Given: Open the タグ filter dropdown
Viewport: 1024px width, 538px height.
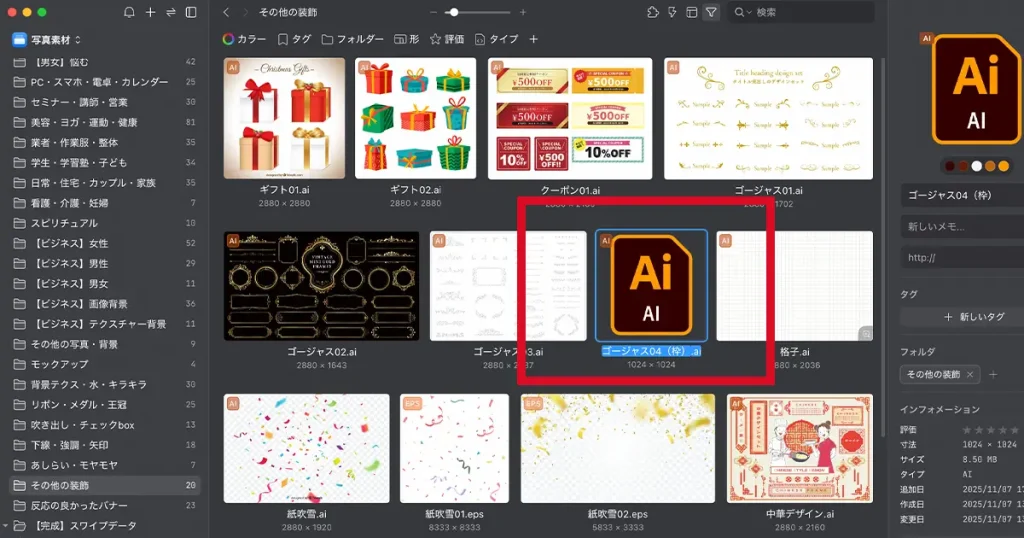Looking at the screenshot, I should [294, 39].
